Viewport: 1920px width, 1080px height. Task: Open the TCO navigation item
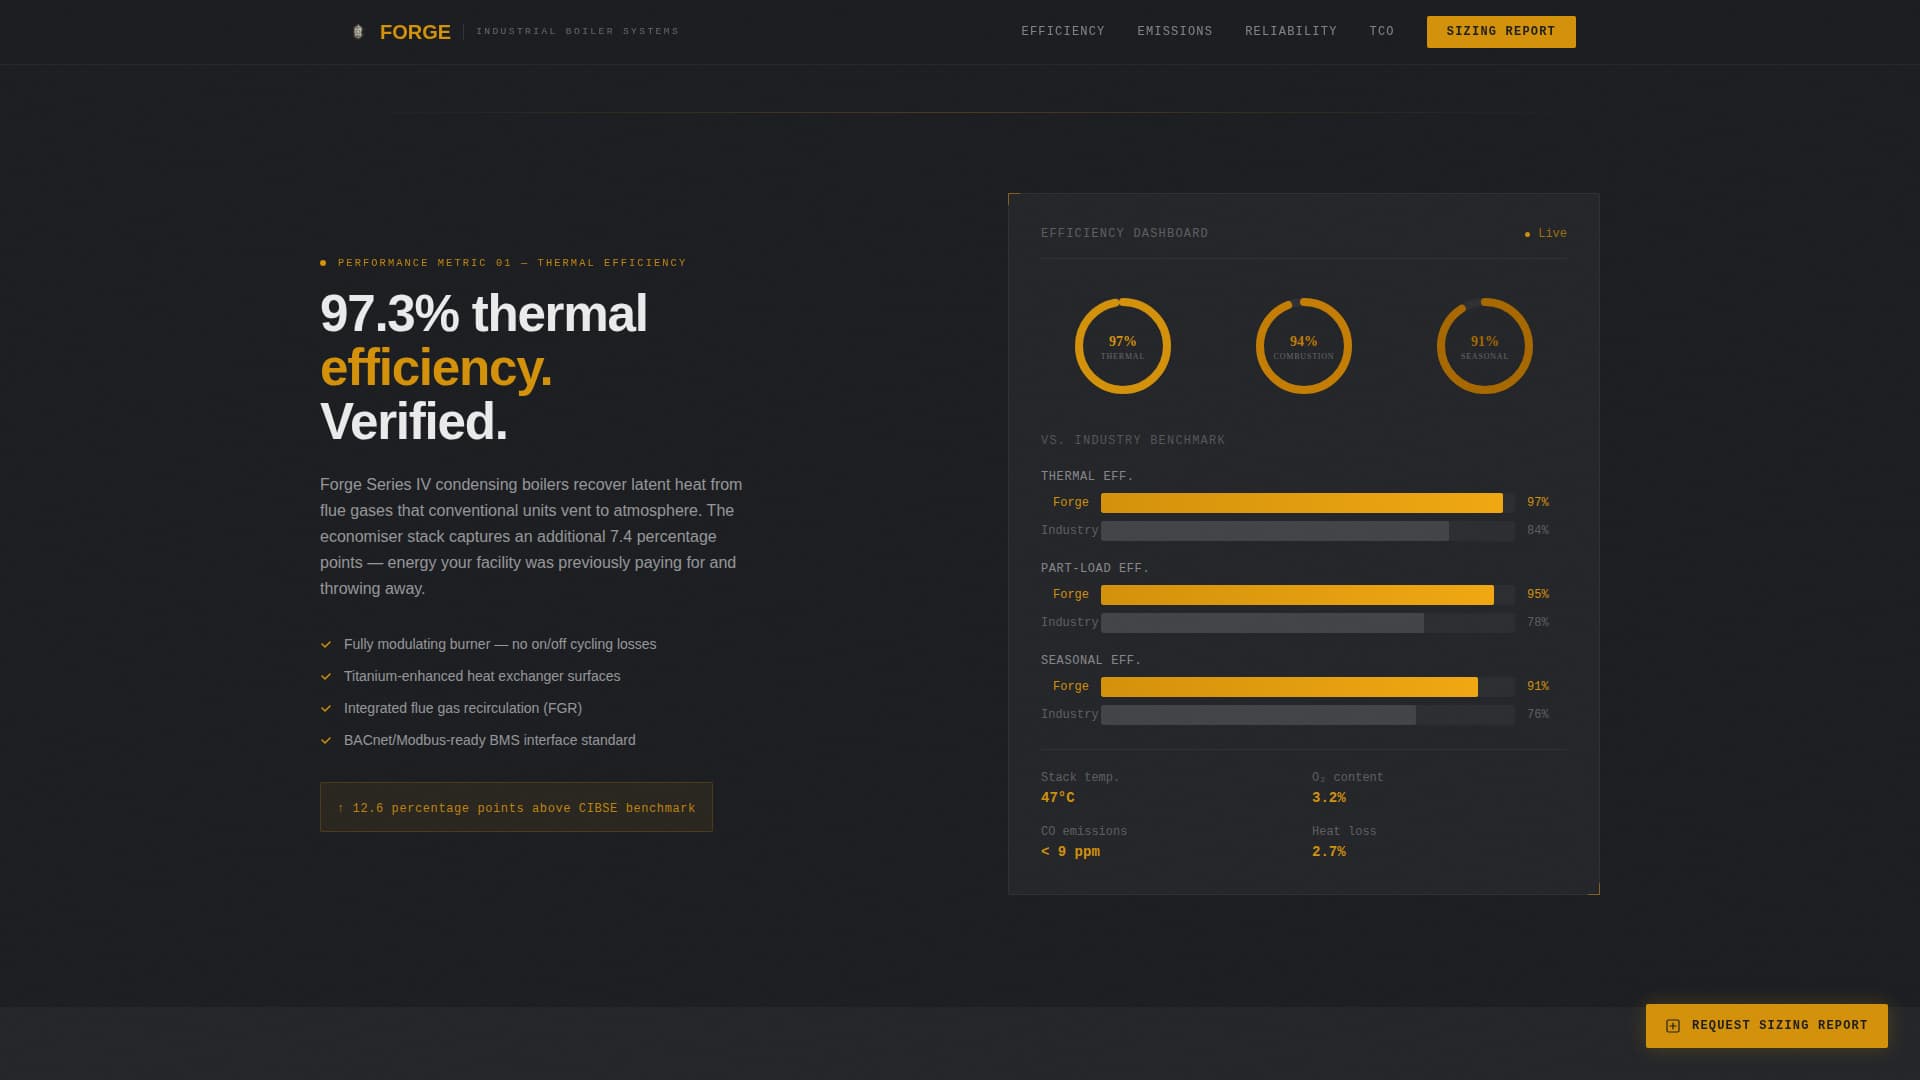[1382, 31]
